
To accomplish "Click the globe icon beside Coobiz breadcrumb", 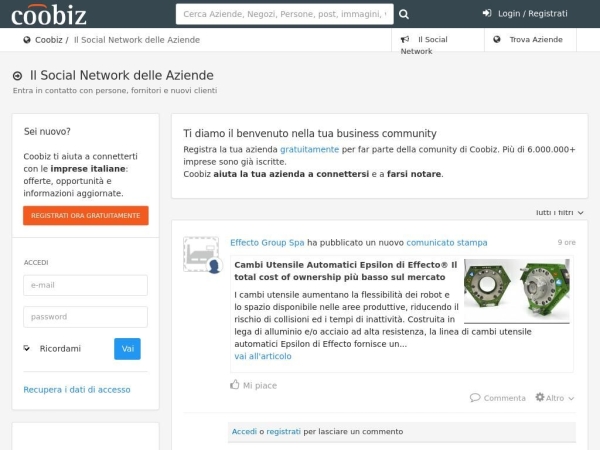I will [27, 40].
